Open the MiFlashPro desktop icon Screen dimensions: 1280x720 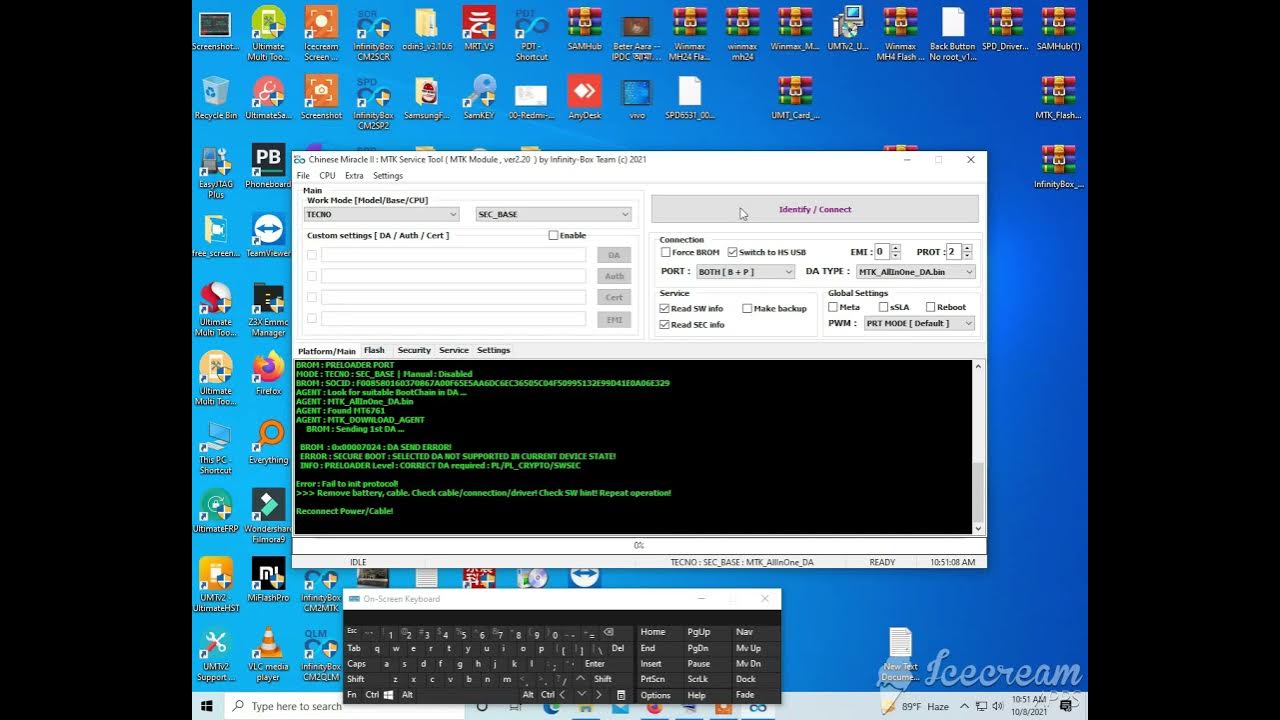coord(268,579)
